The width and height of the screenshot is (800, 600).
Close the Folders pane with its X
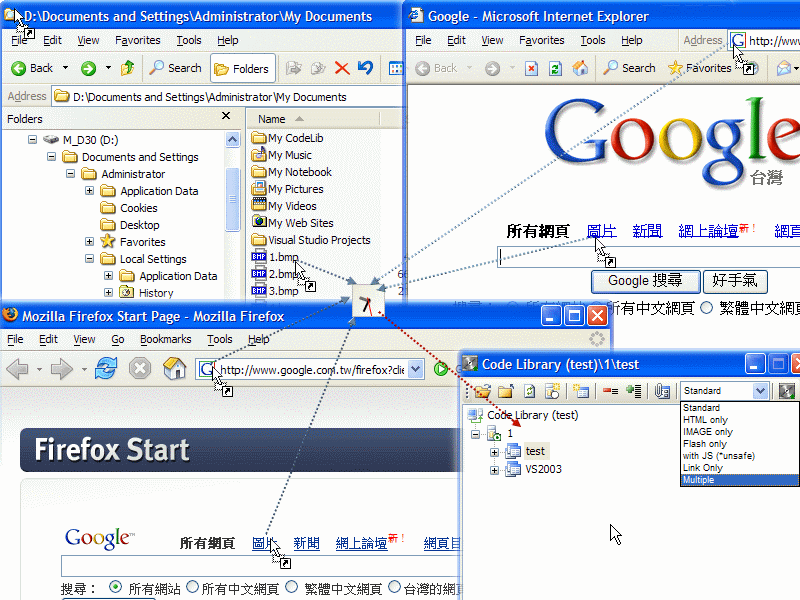[x=226, y=116]
